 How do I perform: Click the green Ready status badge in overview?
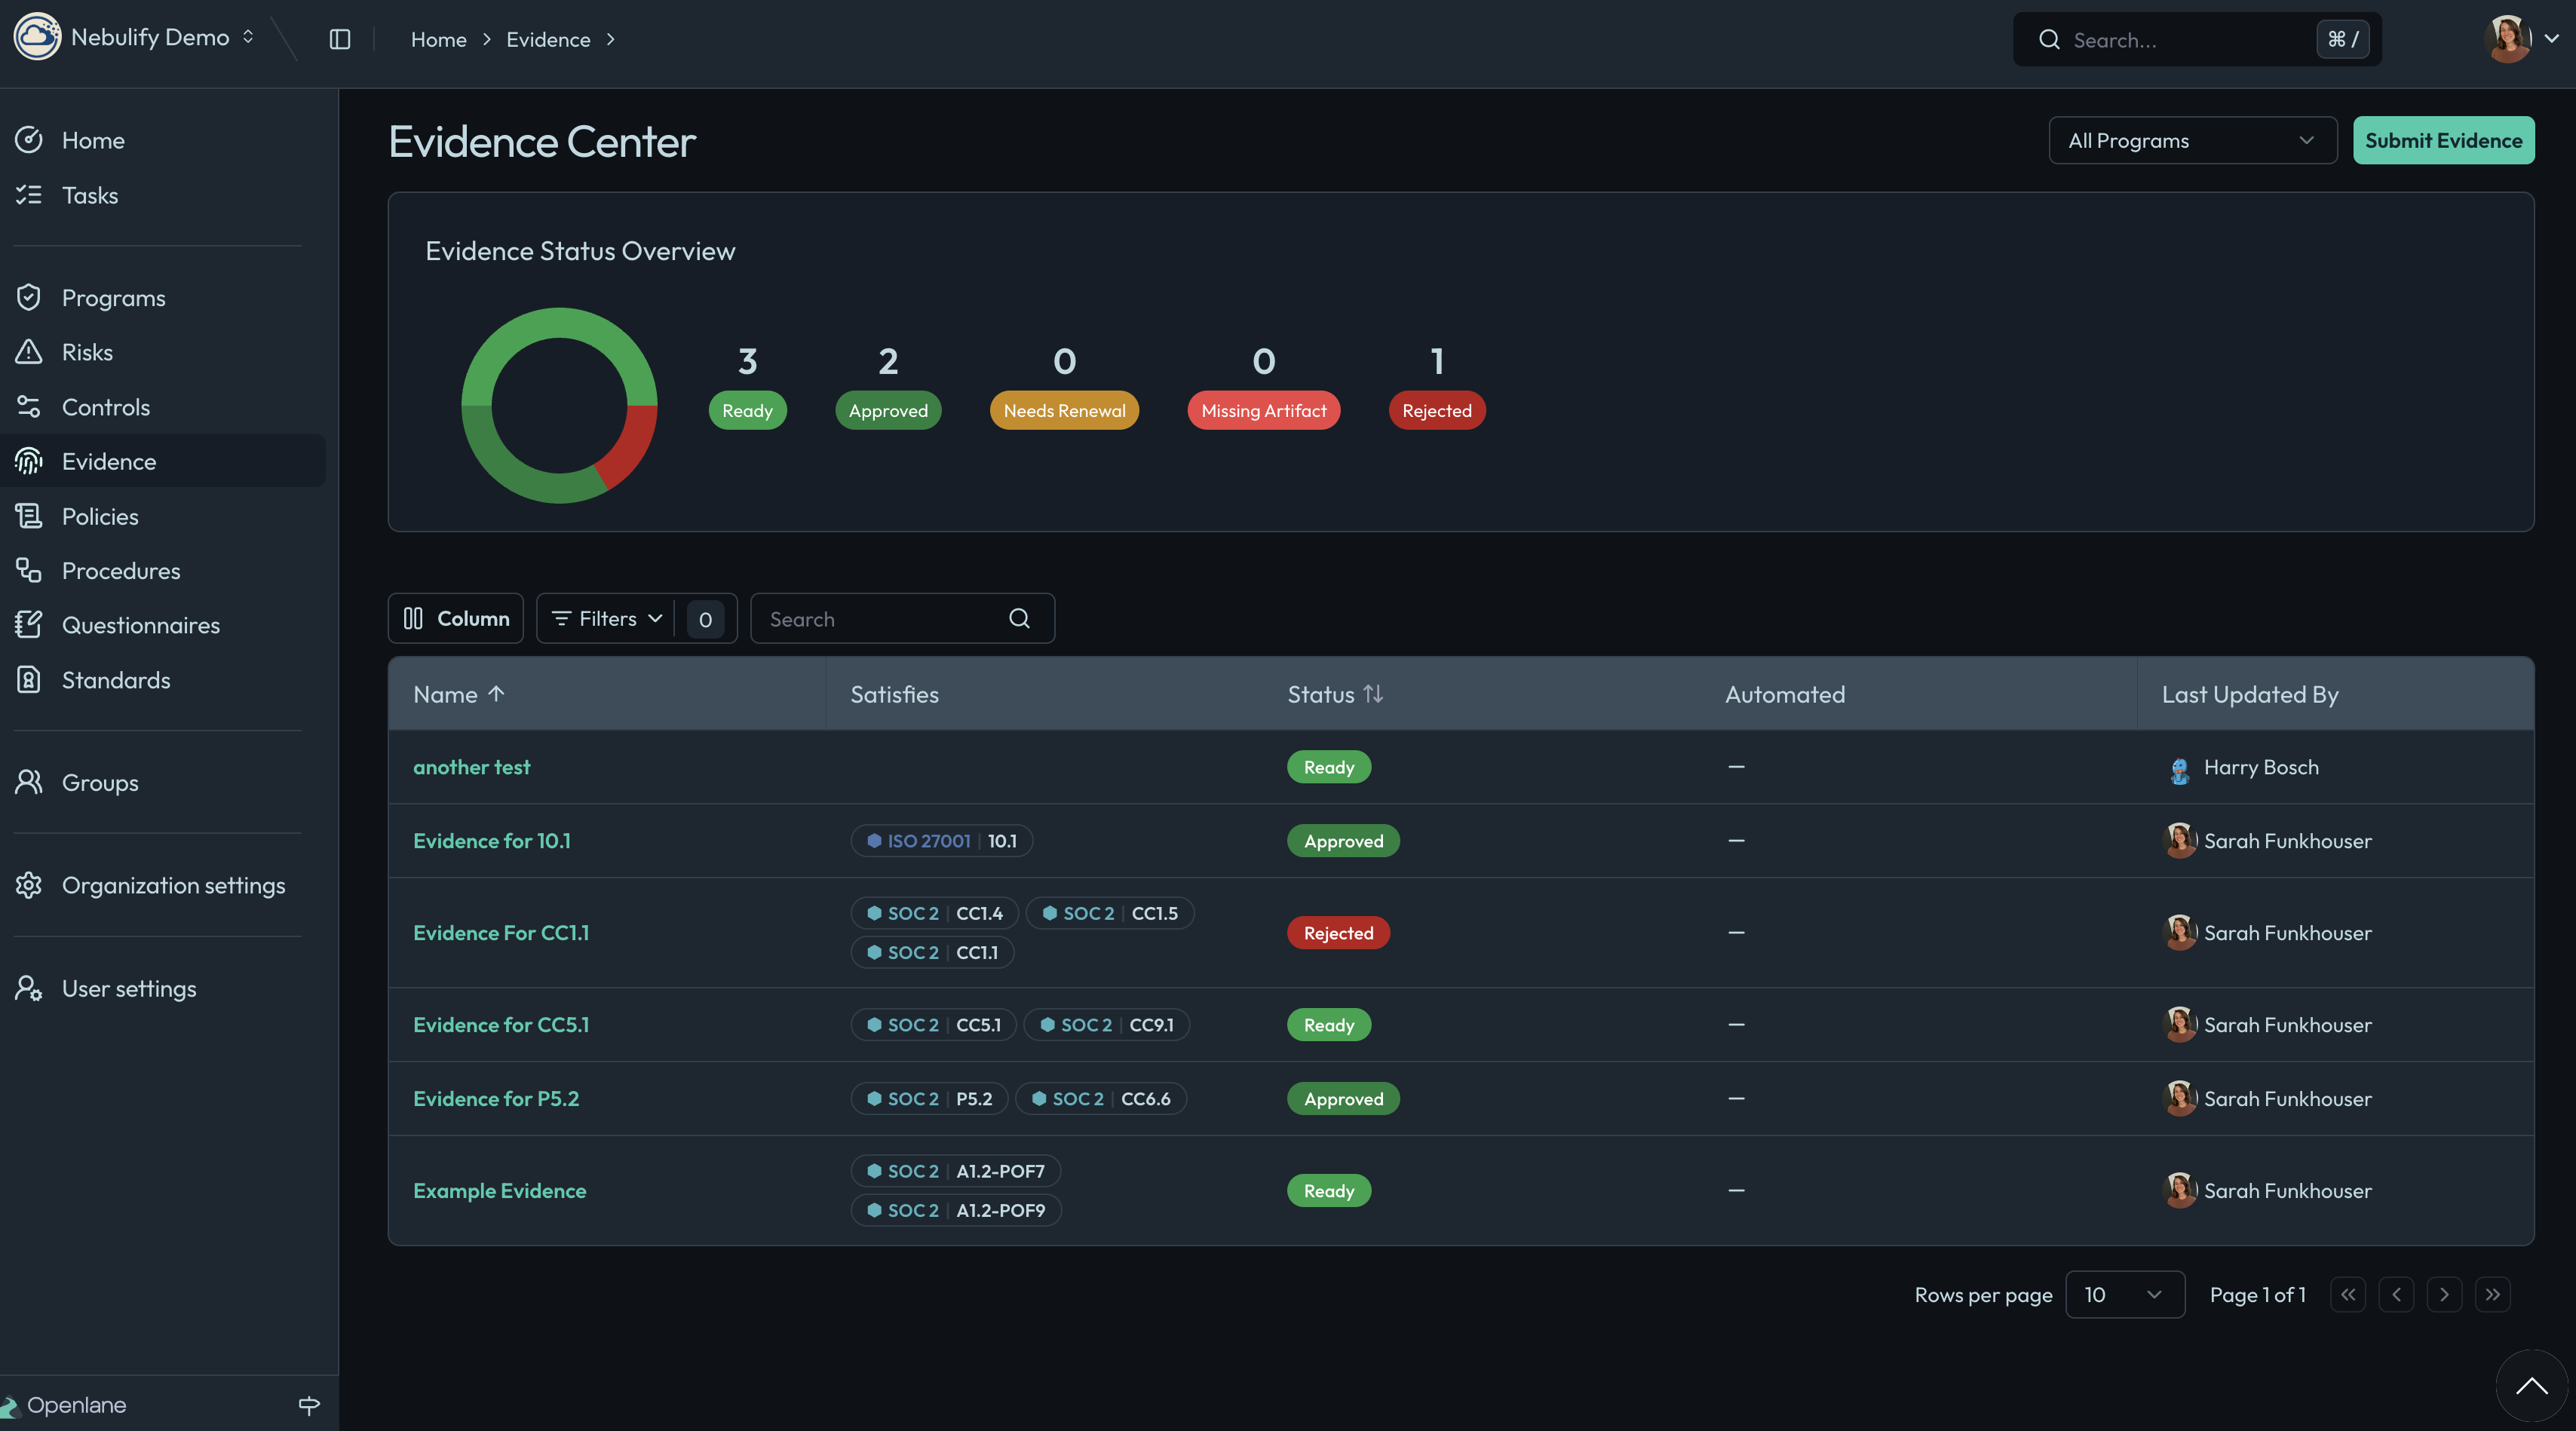point(747,410)
